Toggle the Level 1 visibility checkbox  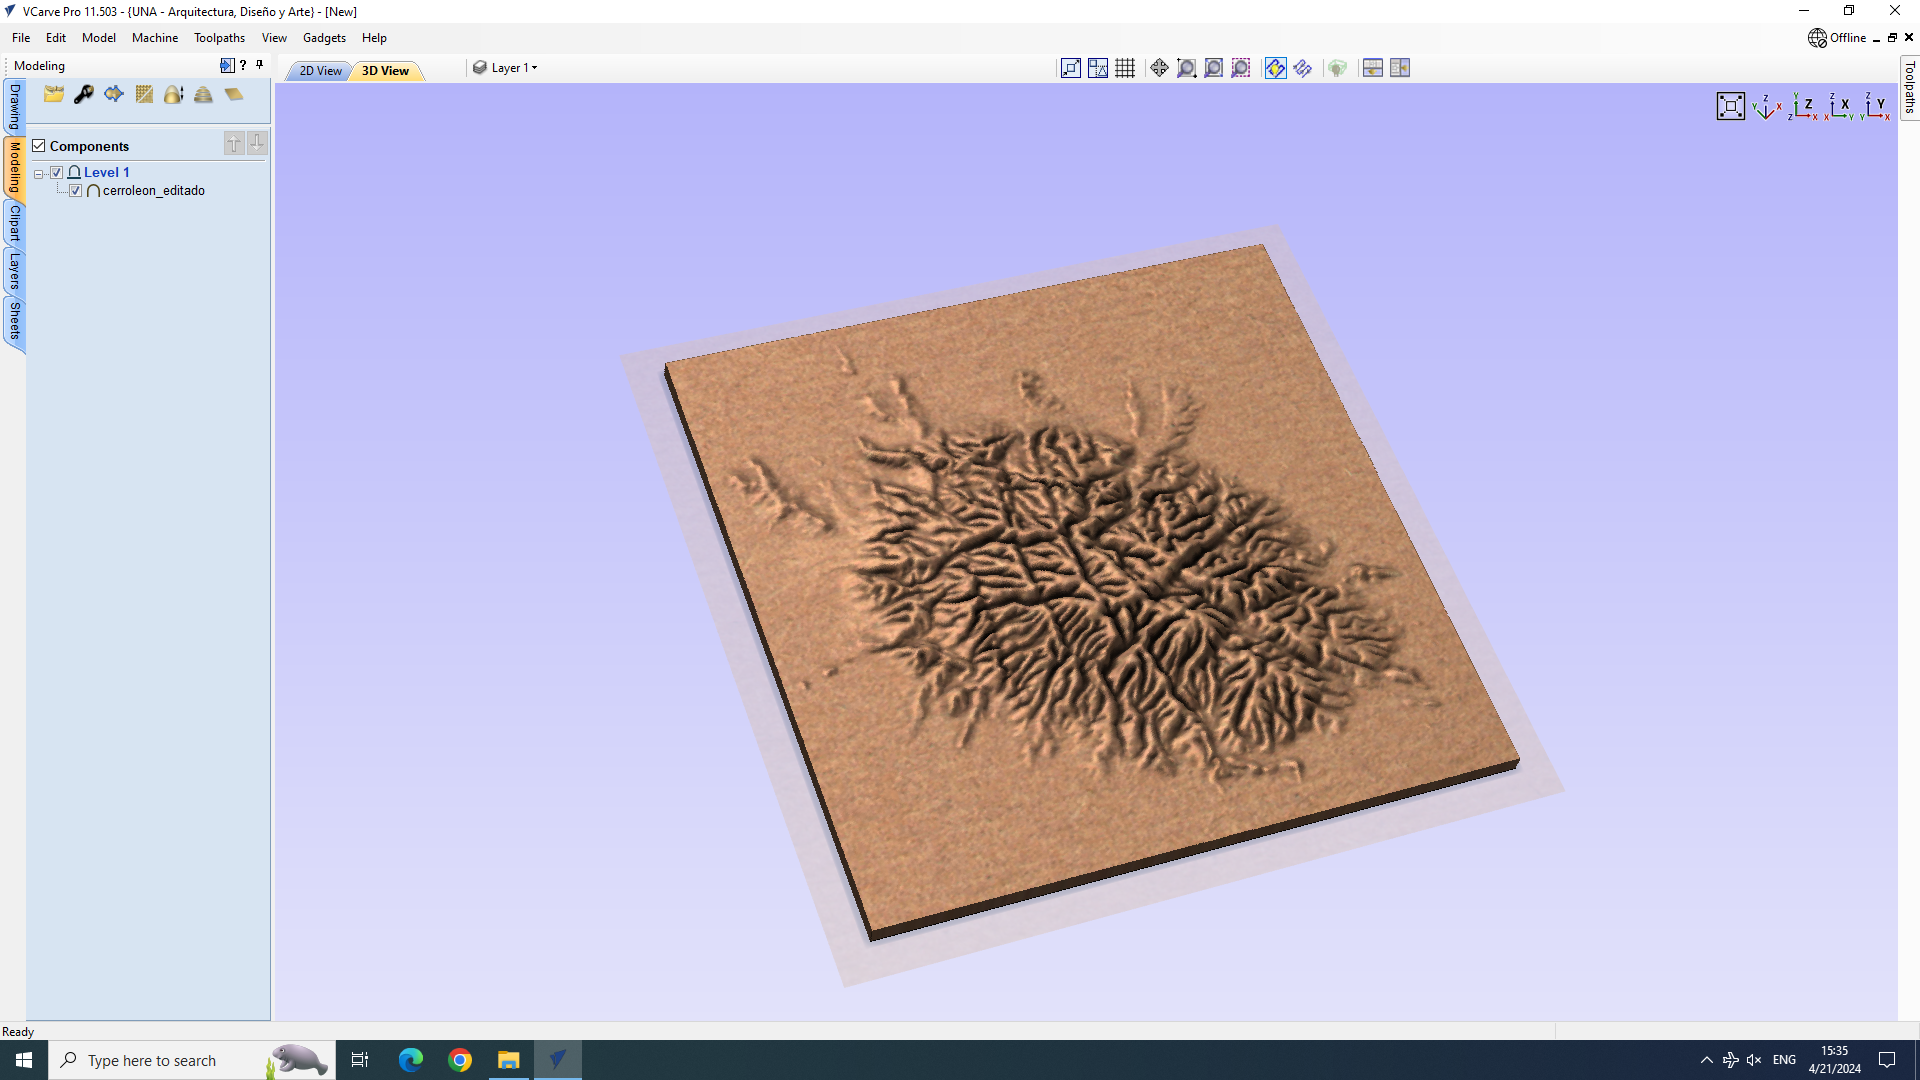tap(57, 173)
